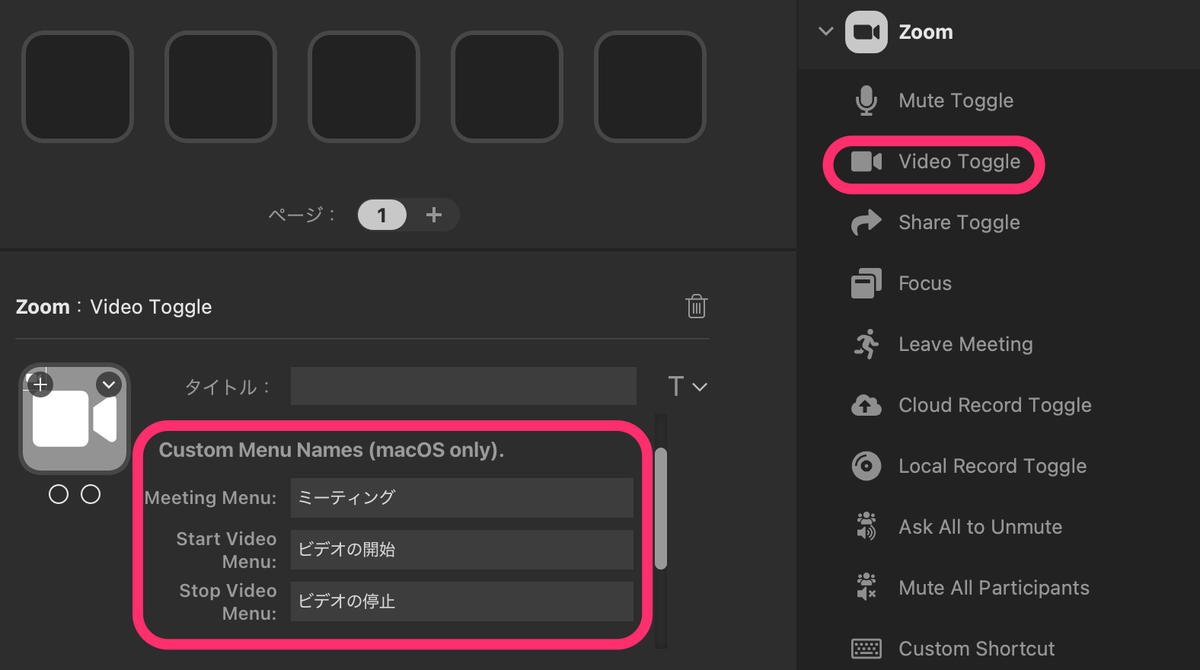Screen dimensions: 1200x670
Task: Select the Leave Meeting running-person icon
Action: tap(869, 343)
